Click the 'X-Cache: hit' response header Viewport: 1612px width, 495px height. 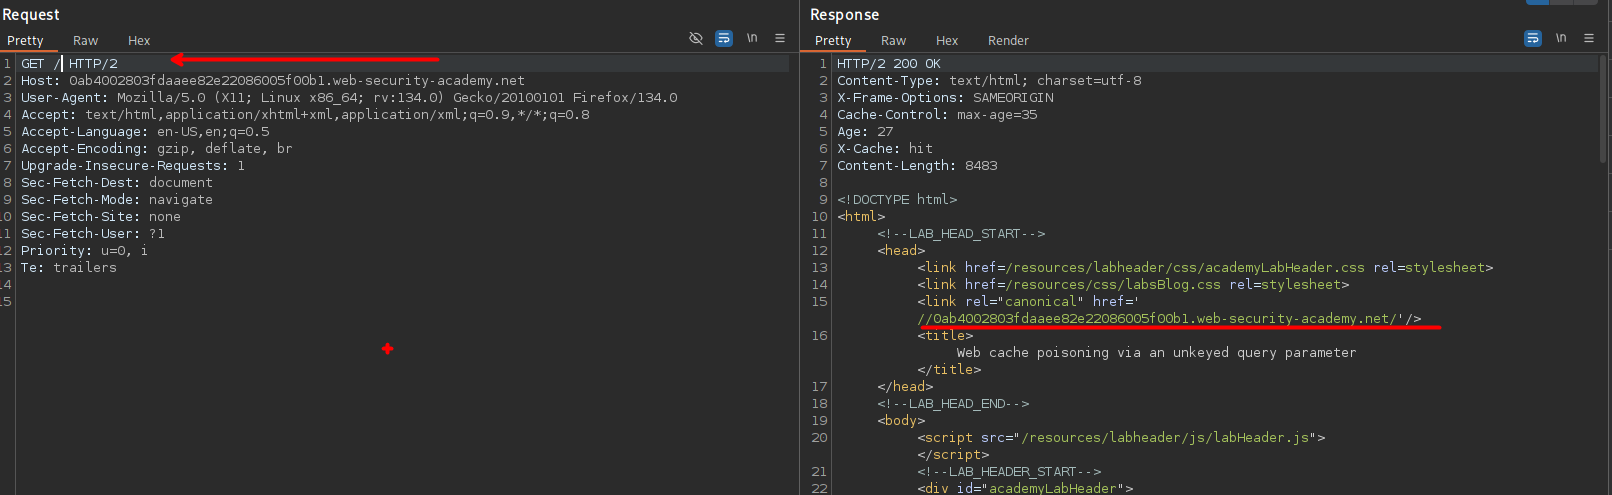coord(885,148)
